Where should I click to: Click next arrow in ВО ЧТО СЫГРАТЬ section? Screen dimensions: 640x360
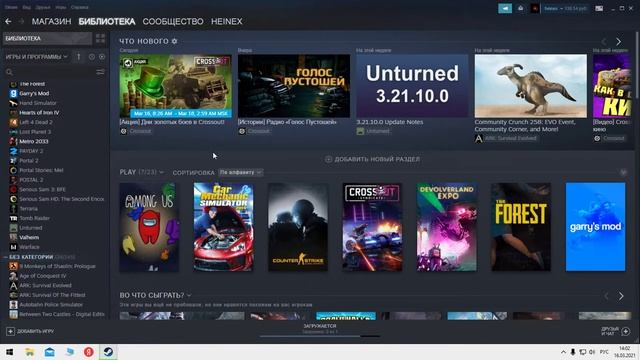621,296
